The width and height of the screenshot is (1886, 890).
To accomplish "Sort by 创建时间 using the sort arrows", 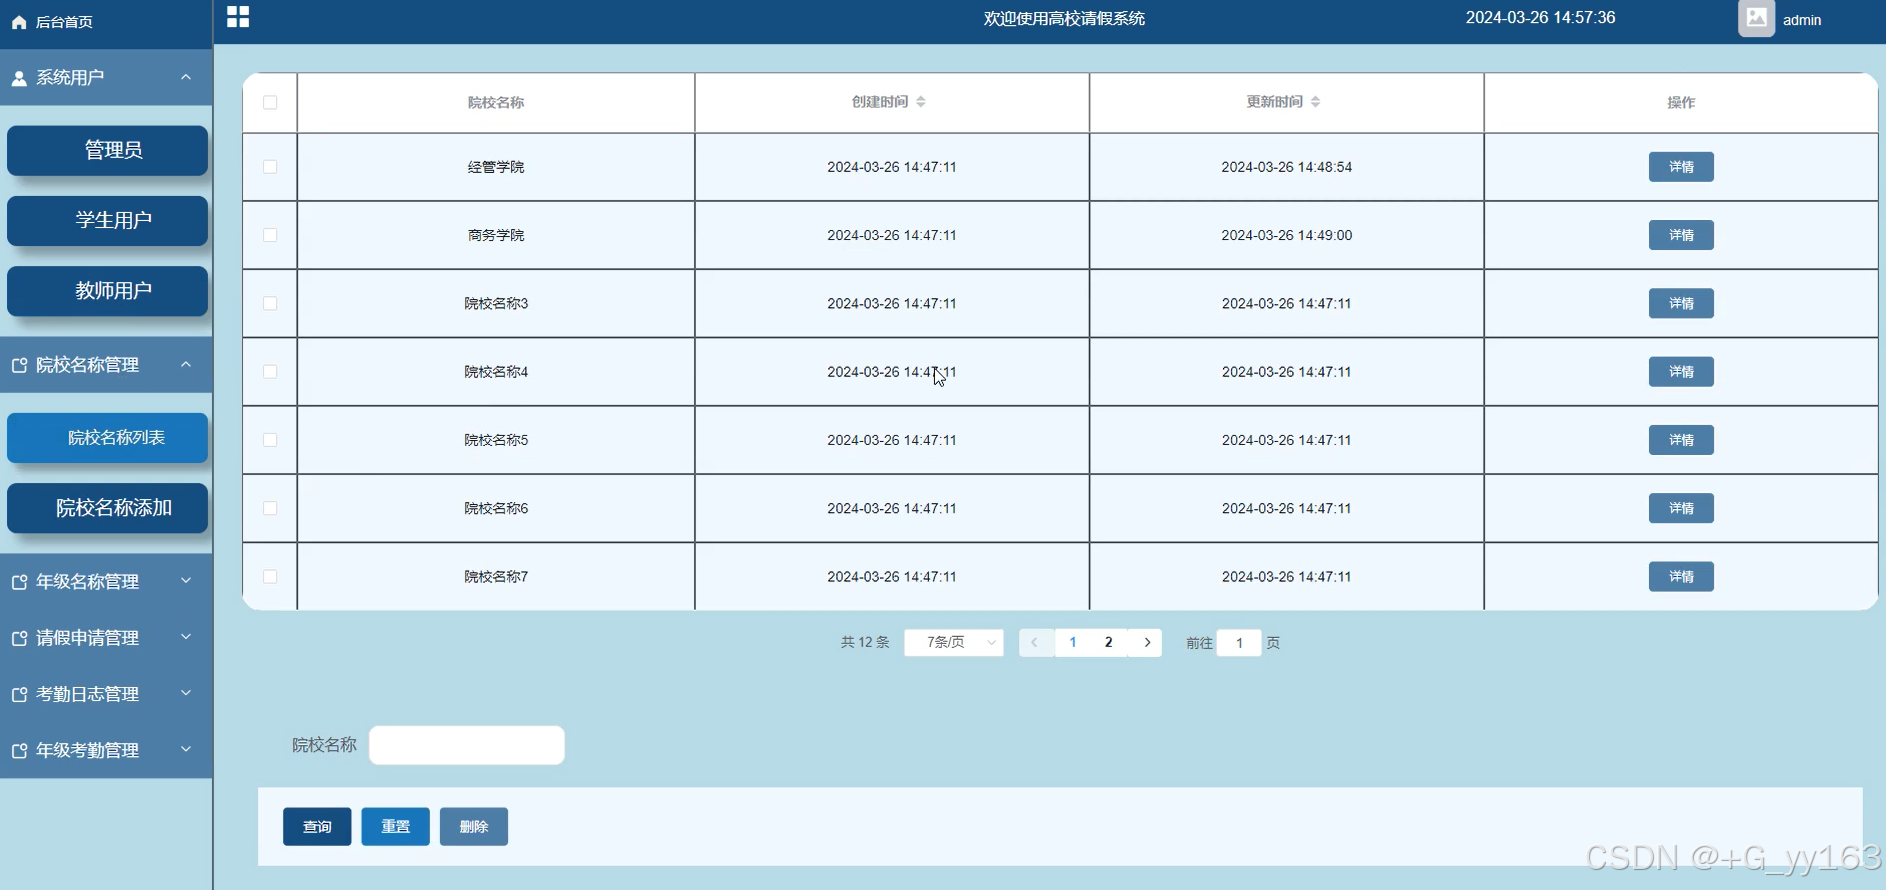I will [x=921, y=102].
